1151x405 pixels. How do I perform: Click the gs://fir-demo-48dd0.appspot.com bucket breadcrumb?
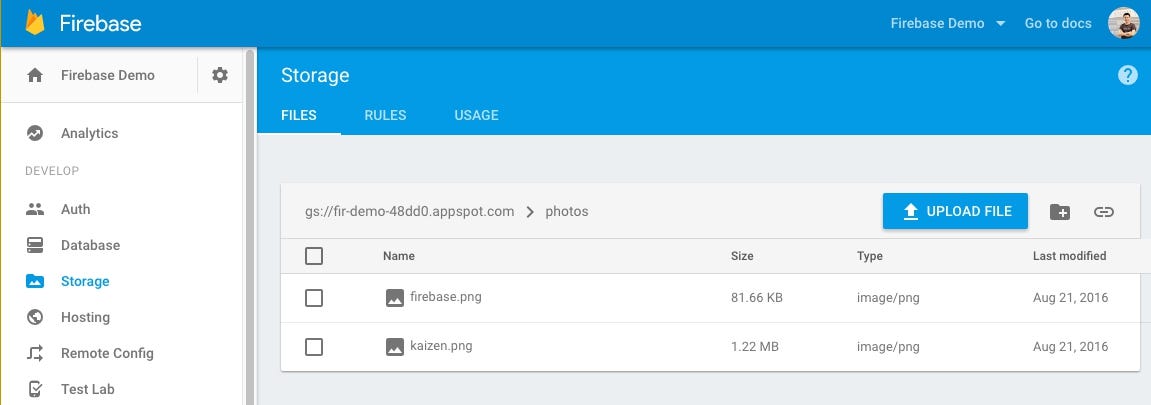tap(410, 212)
